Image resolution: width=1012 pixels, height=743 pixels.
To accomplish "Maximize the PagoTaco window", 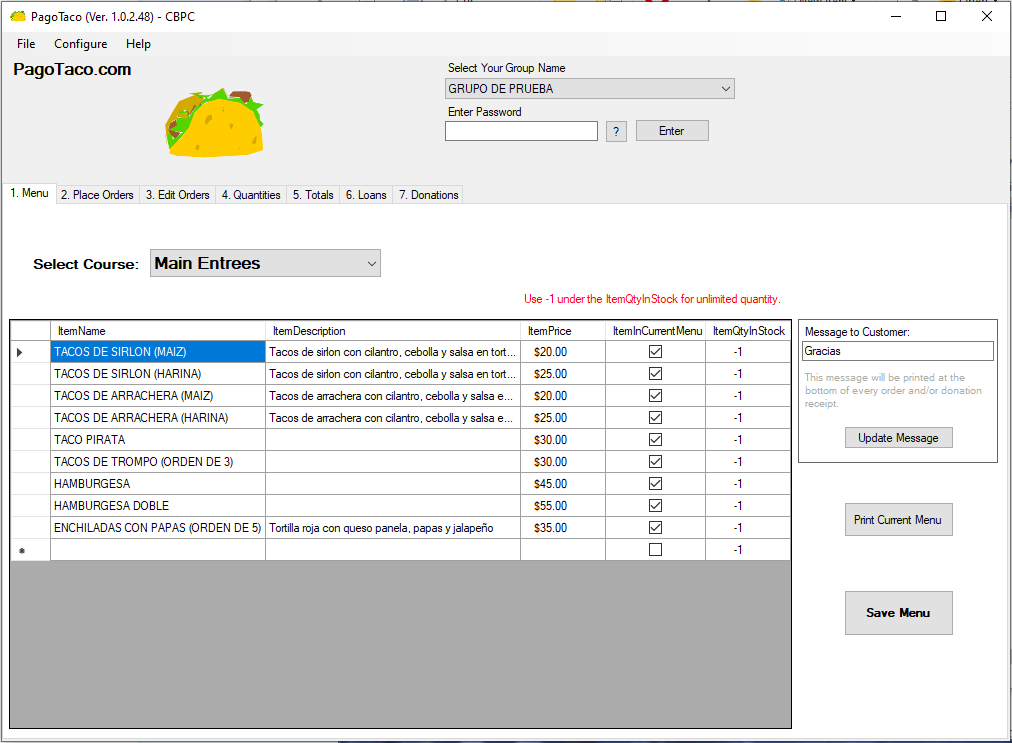I will pos(941,16).
